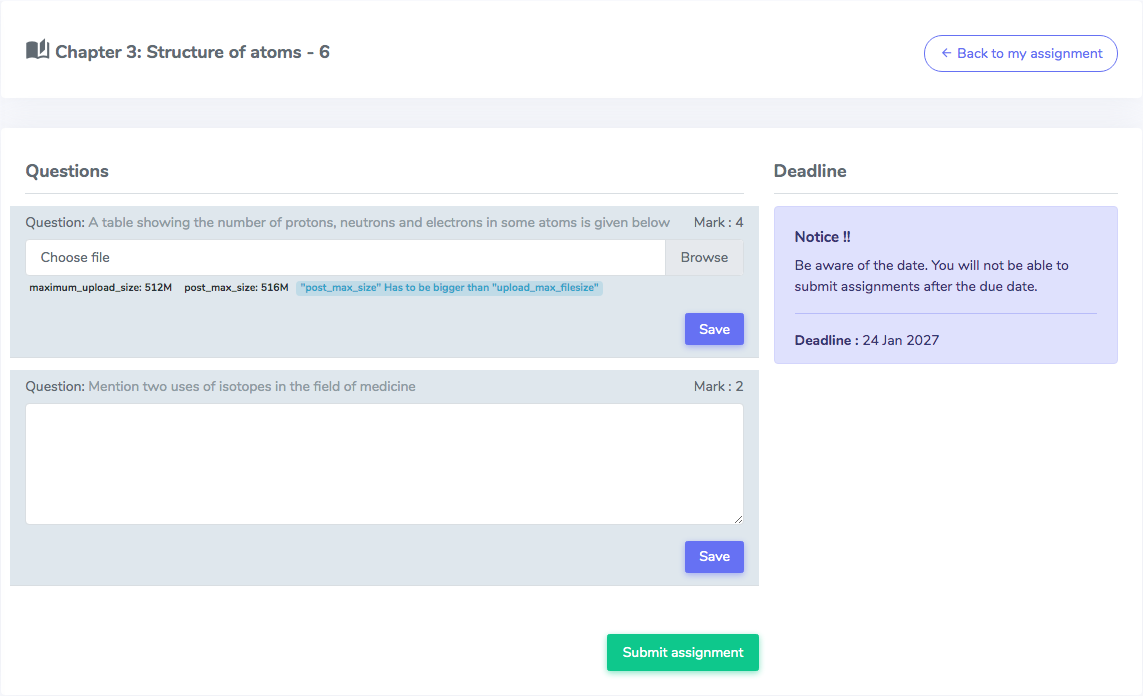The image size is (1143, 696).
Task: Click the resize handle of answer text area
Action: pos(738,519)
